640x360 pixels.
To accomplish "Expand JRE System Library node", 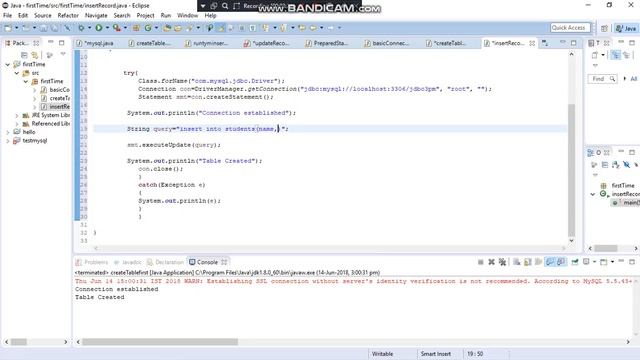I will (x=17, y=116).
